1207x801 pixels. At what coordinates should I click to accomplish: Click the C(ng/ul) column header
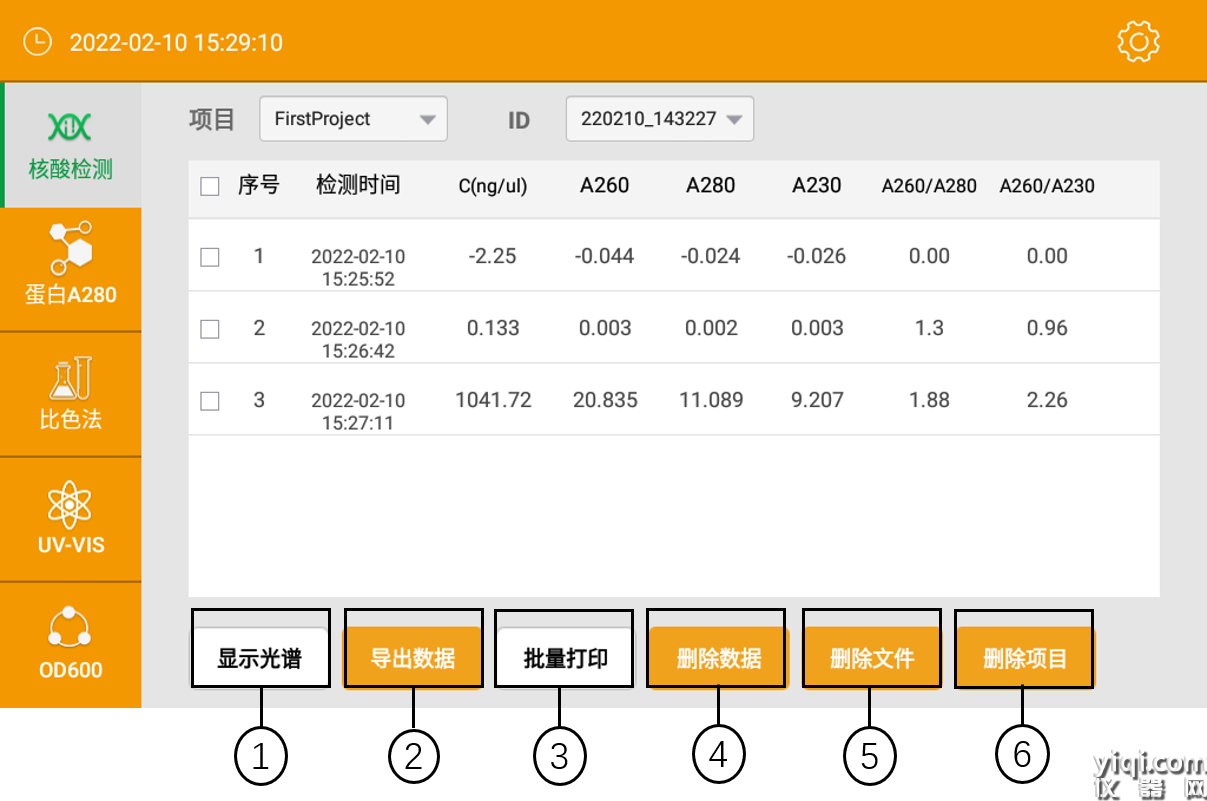point(493,186)
